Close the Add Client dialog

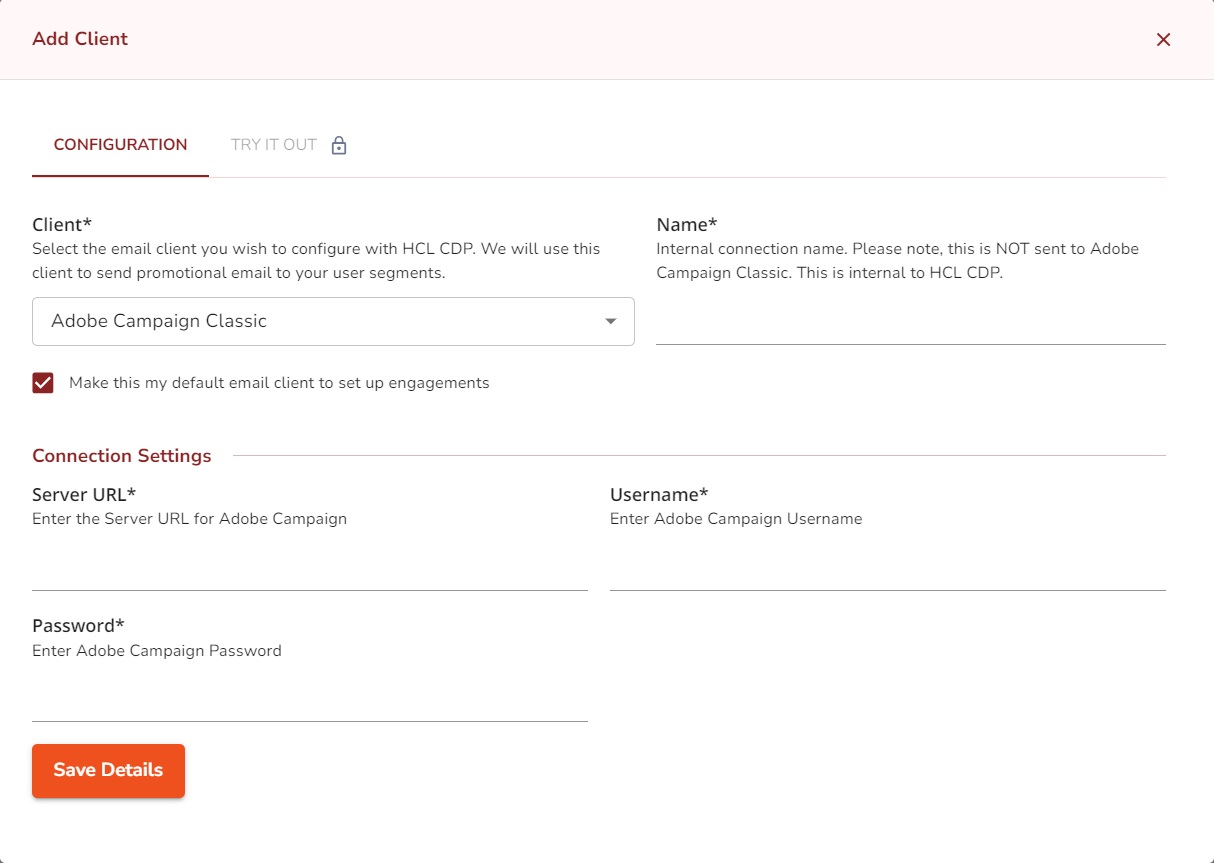[x=1163, y=40]
